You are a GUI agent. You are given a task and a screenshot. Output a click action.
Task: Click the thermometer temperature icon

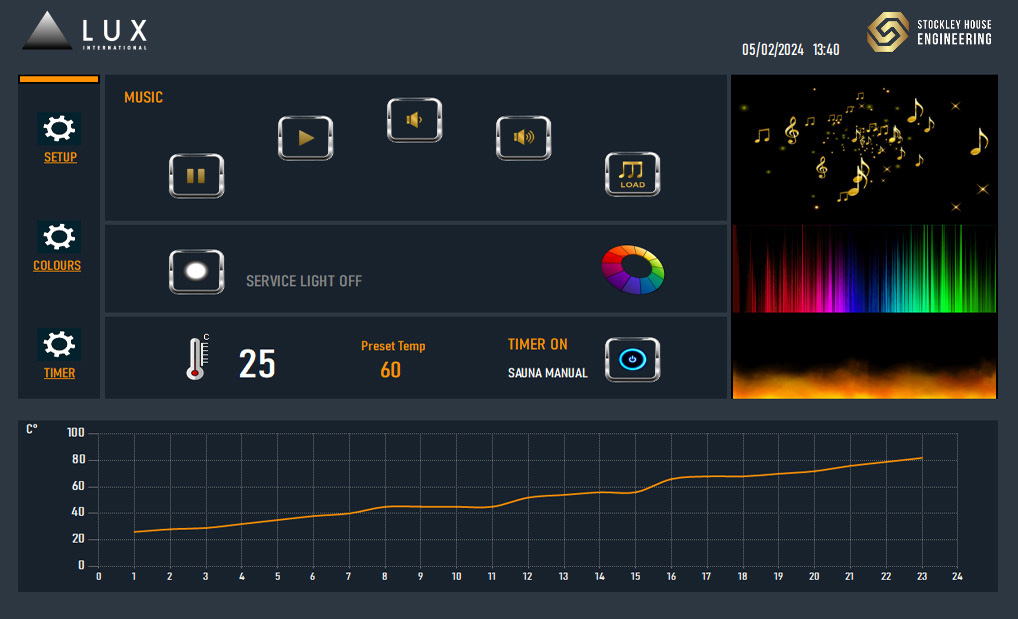click(197, 359)
